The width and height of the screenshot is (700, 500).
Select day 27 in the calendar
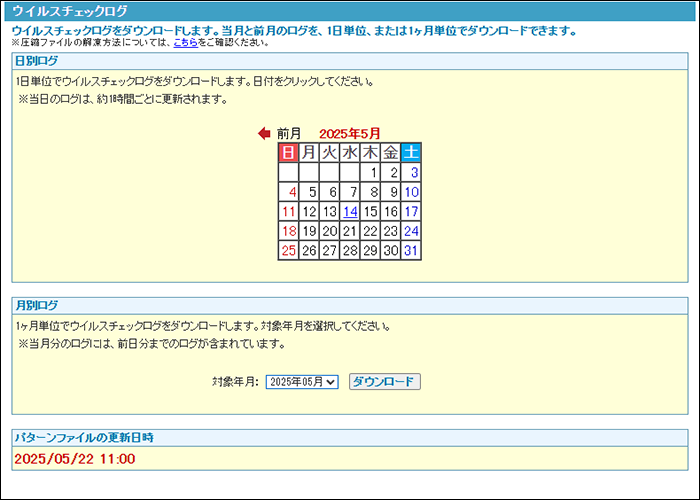329,250
